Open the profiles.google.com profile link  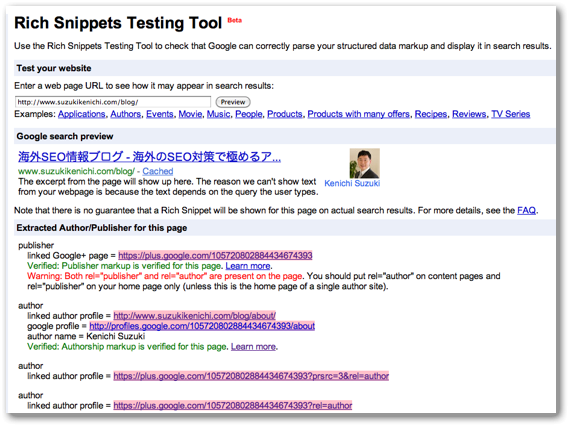coord(202,326)
